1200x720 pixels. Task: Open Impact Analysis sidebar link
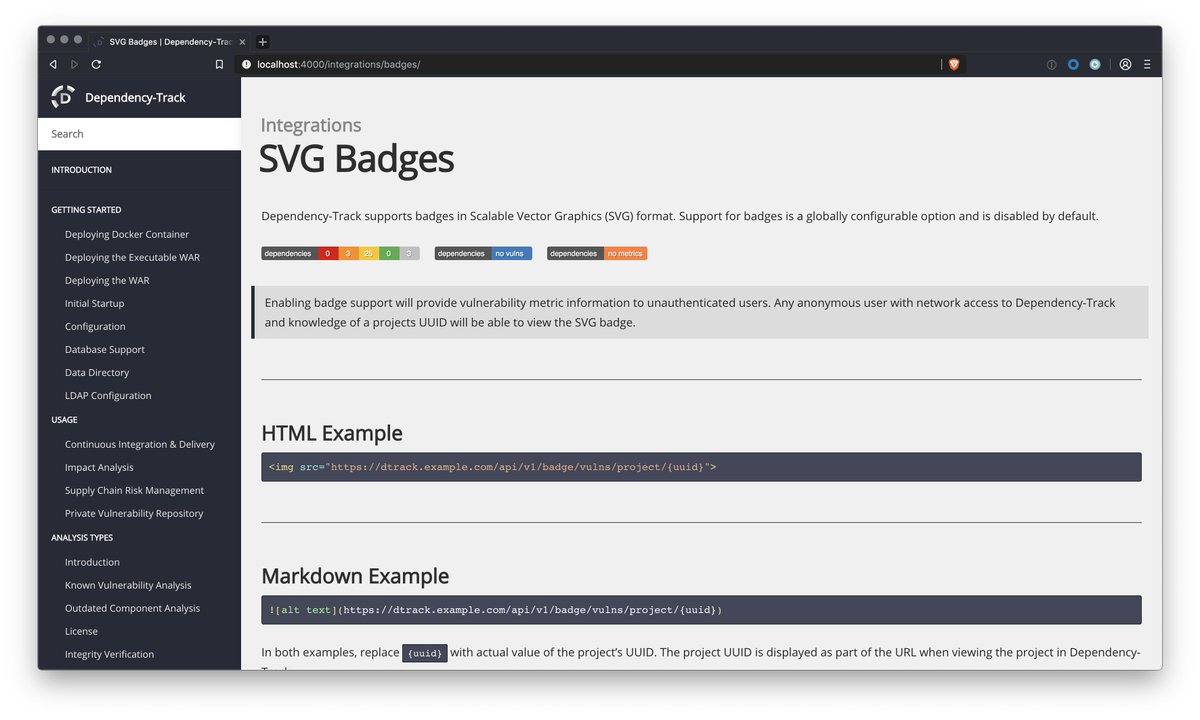pyautogui.click(x=99, y=467)
